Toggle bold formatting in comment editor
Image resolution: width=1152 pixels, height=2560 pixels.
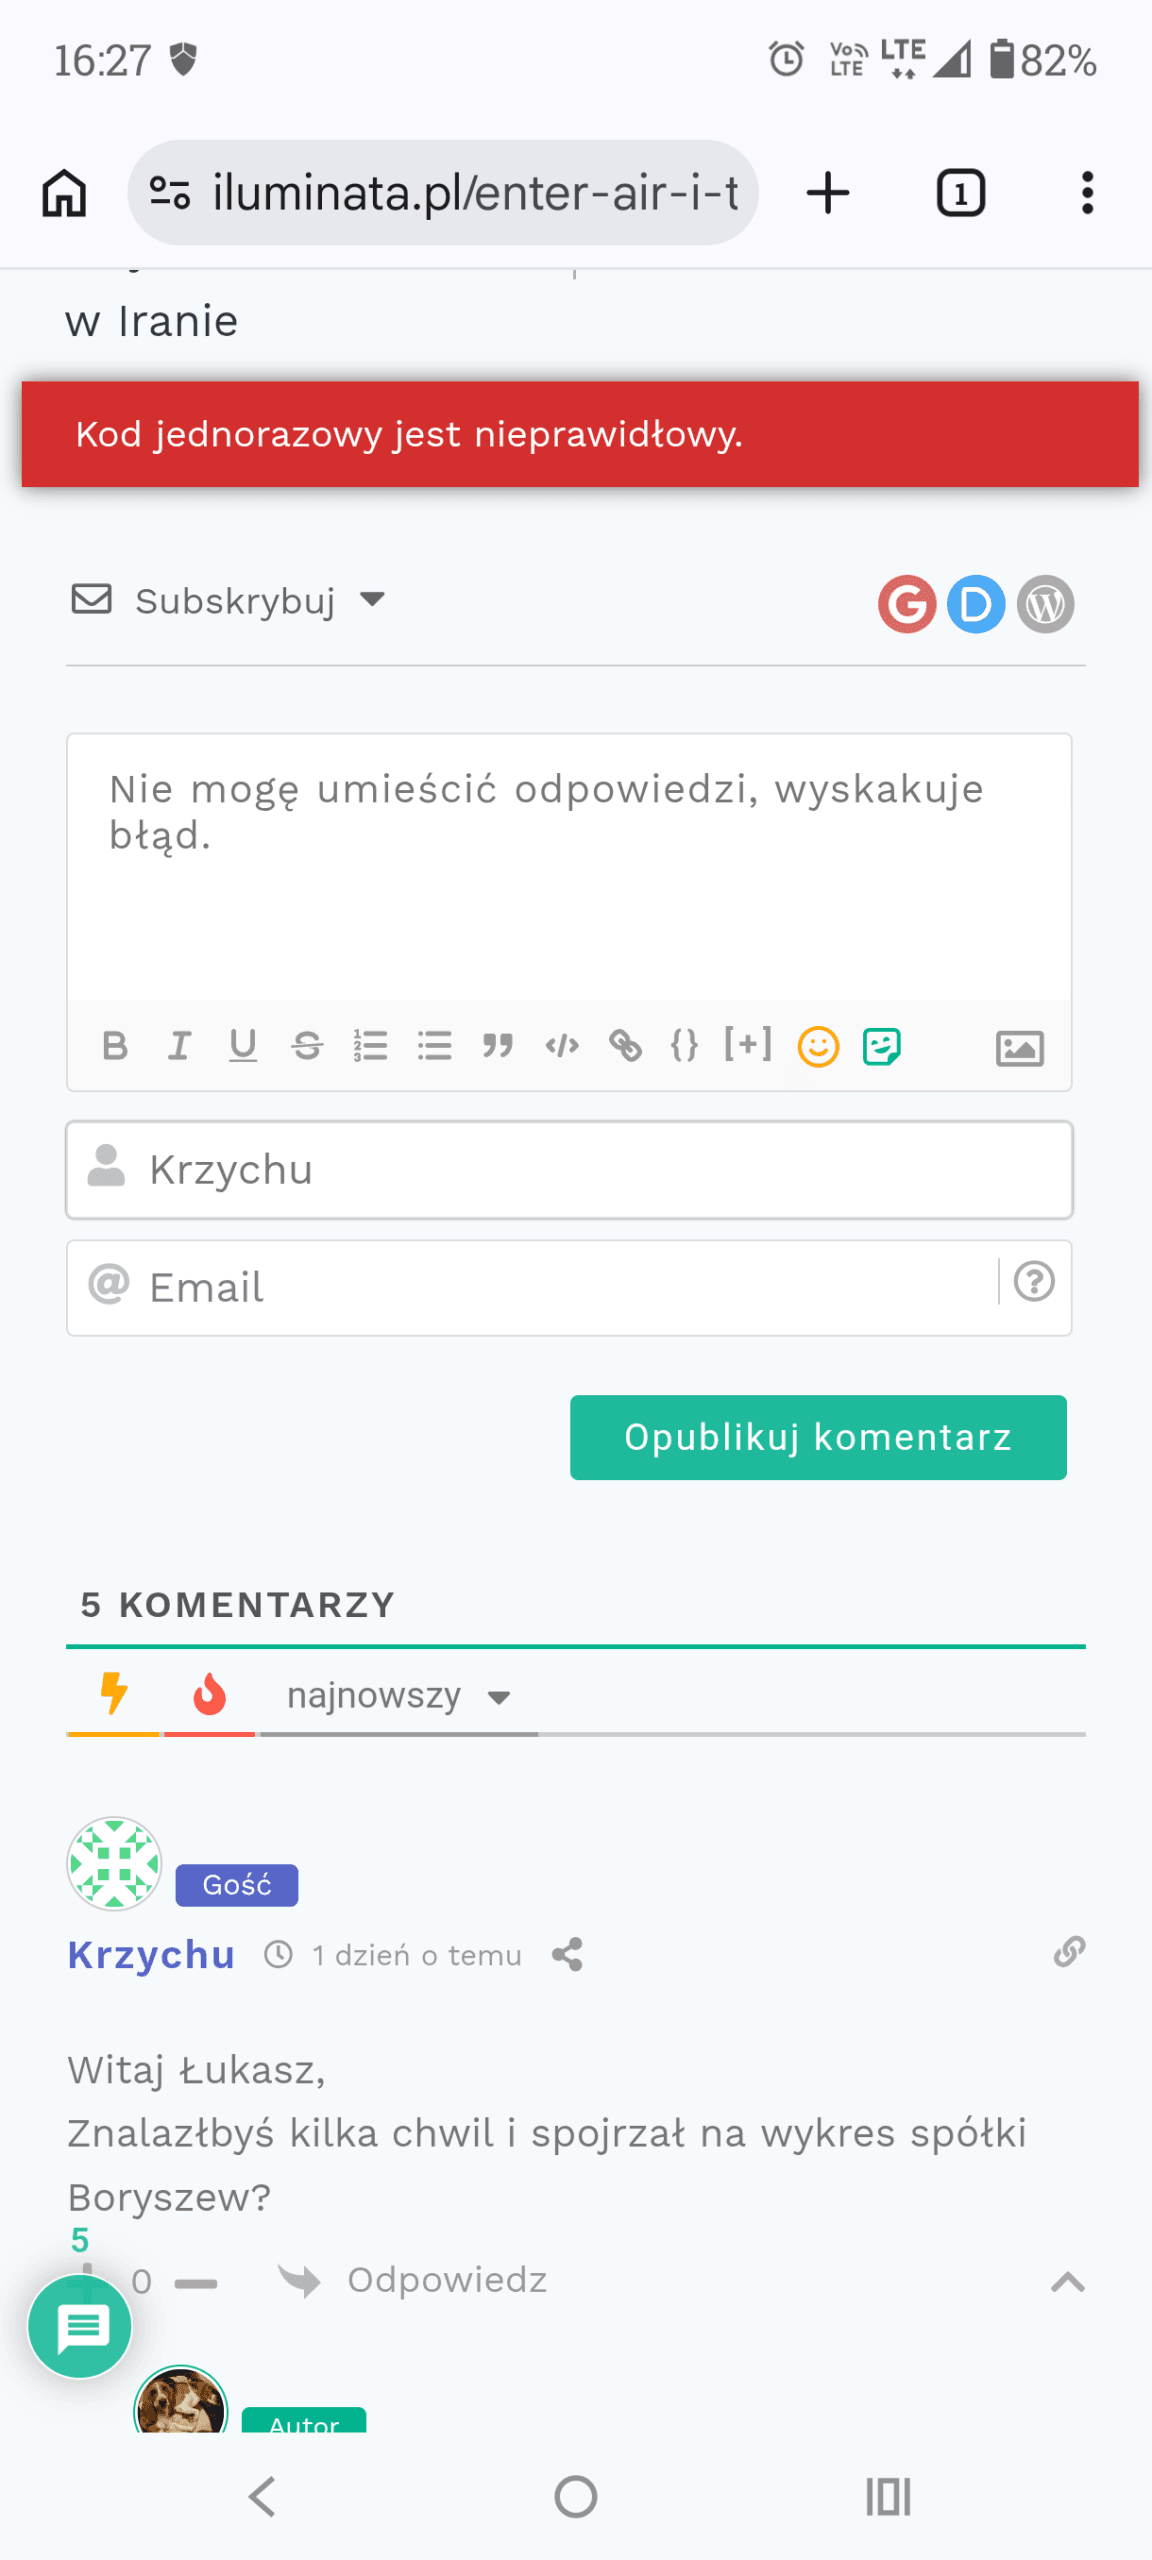[115, 1046]
